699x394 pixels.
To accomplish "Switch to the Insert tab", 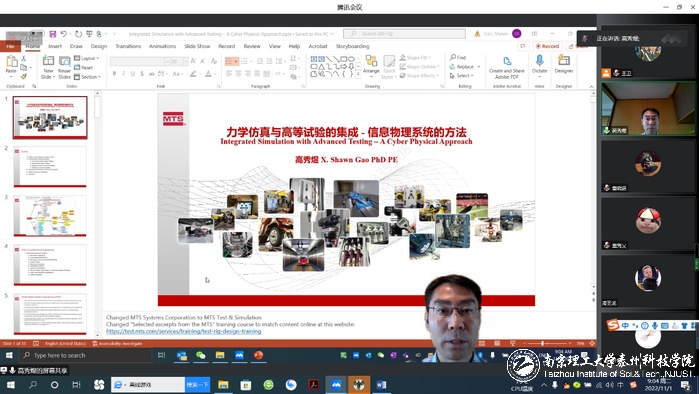I will click(x=55, y=46).
